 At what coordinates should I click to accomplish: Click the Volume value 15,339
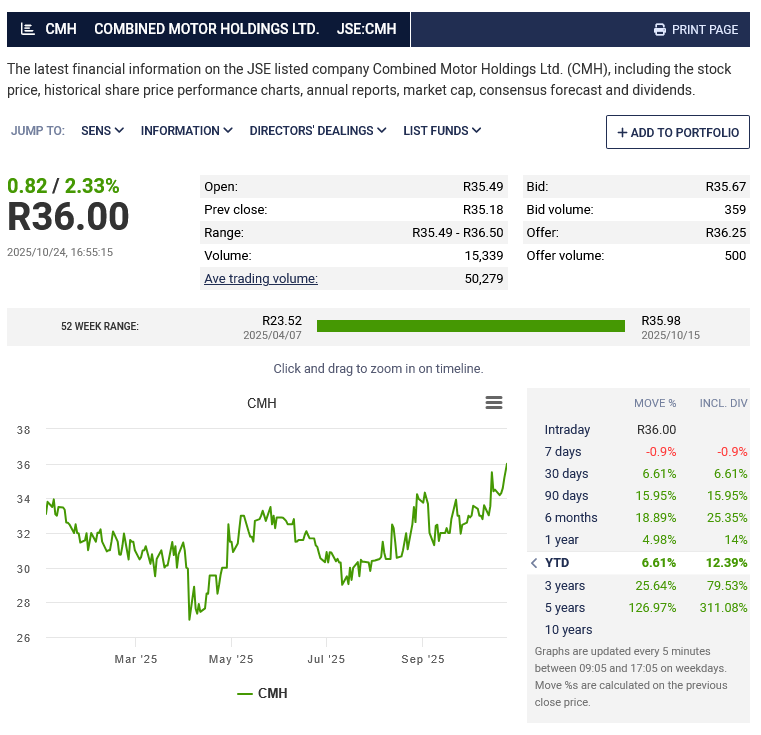[x=484, y=256]
